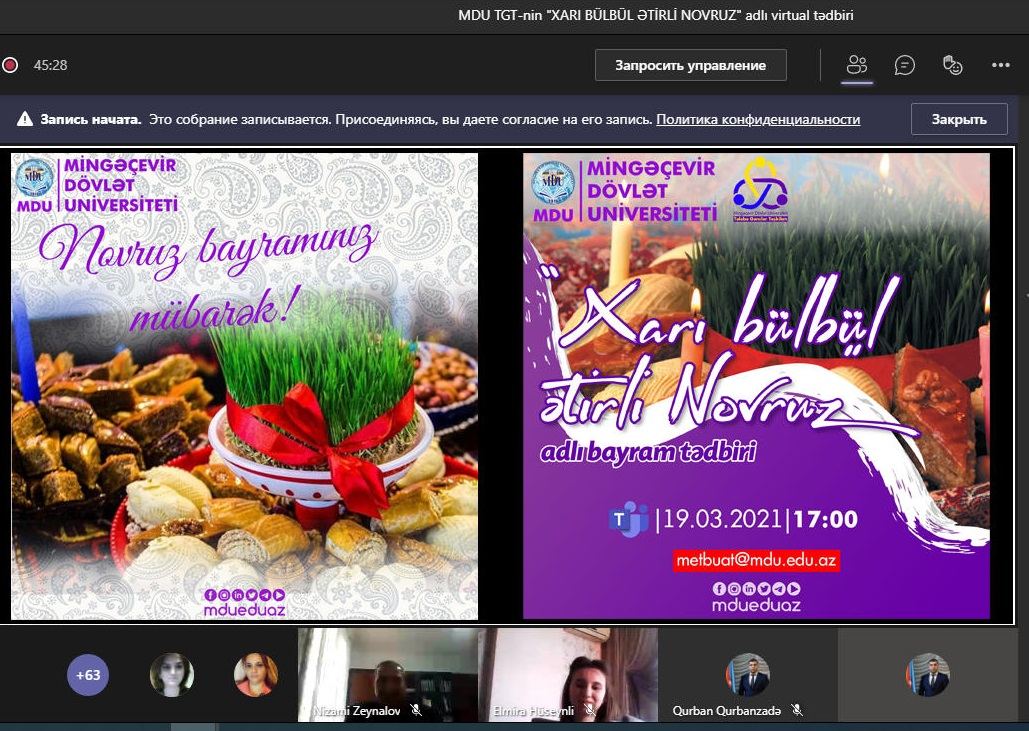Viewport: 1029px width, 731px height.
Task: Click the Novruz bayramınız mübarək shared image
Action: (244, 385)
